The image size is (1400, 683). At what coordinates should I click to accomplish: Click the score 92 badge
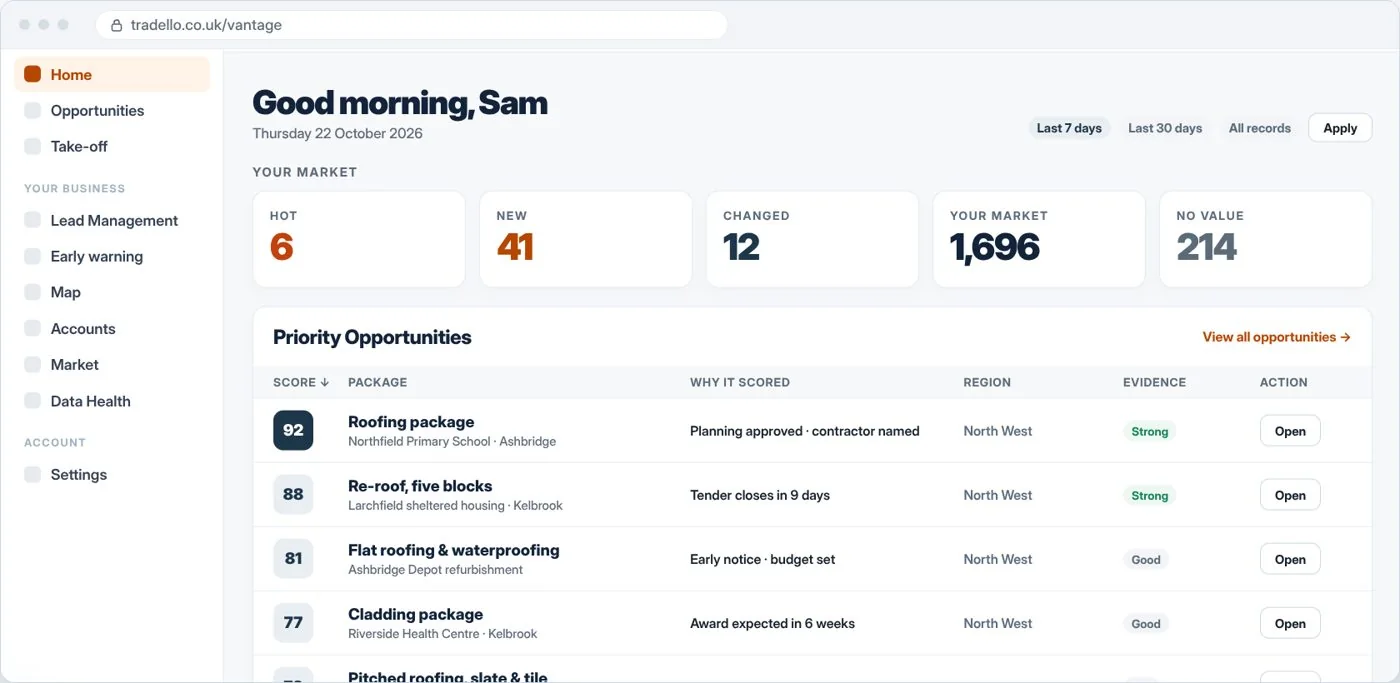293,430
